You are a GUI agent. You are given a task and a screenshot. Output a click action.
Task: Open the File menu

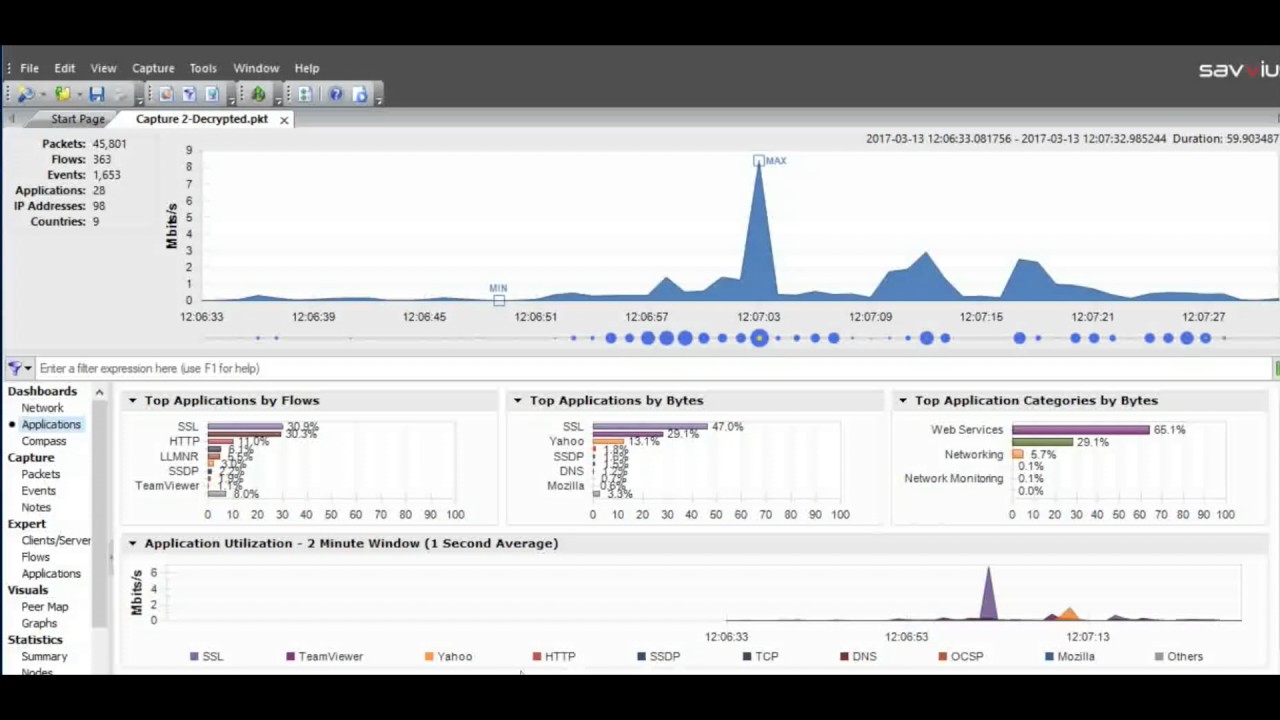point(29,68)
